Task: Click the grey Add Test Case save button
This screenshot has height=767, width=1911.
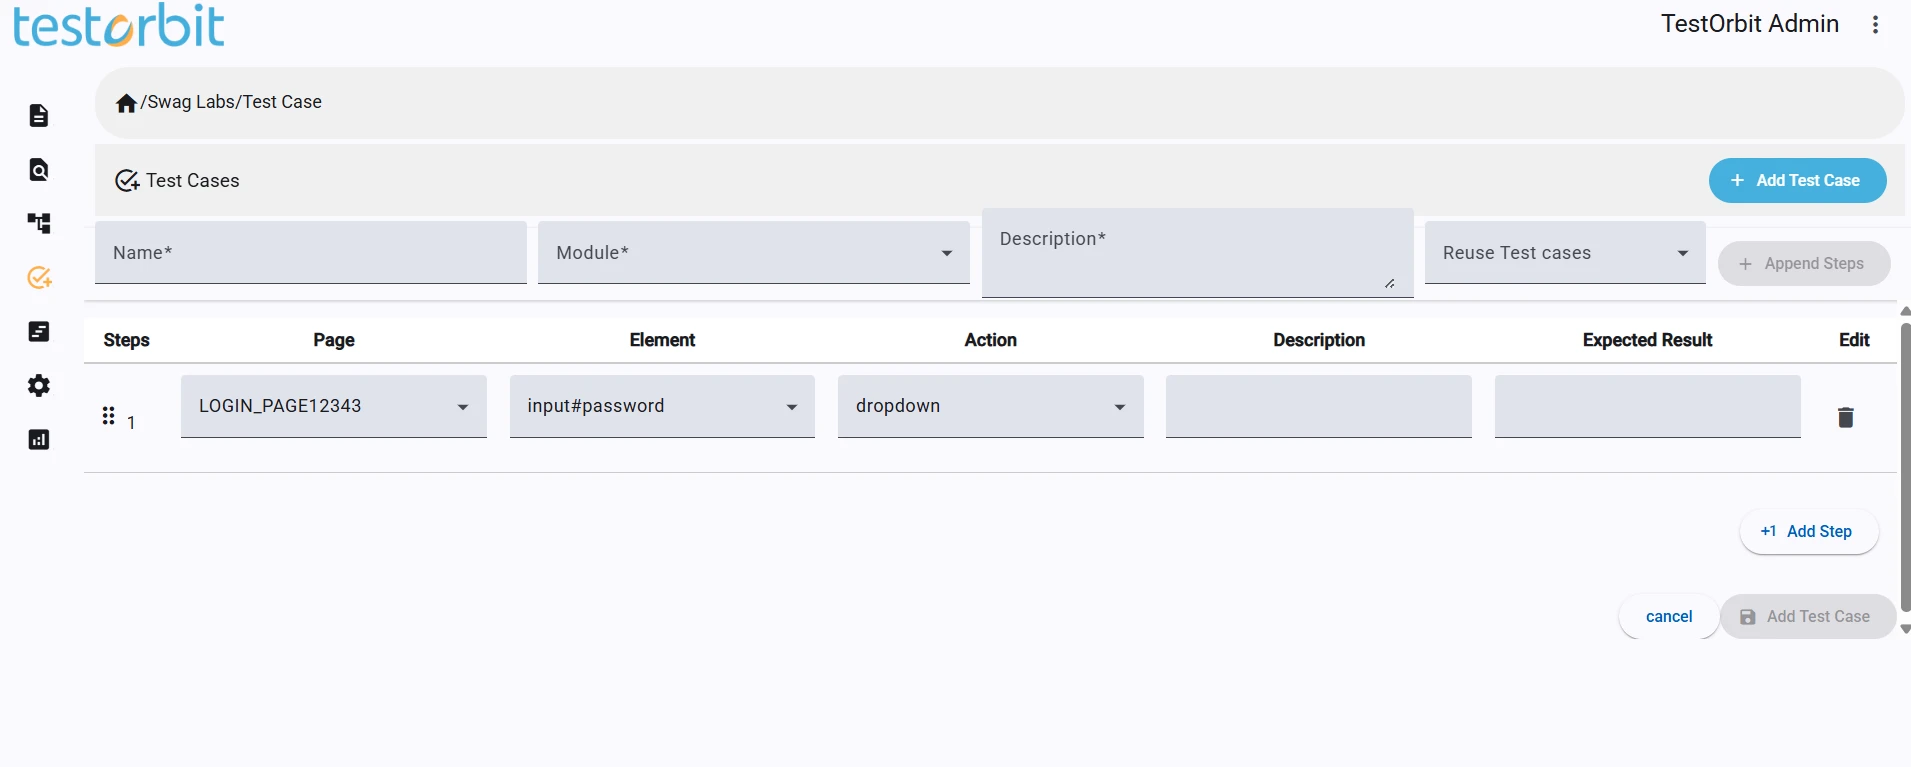Action: click(x=1808, y=617)
